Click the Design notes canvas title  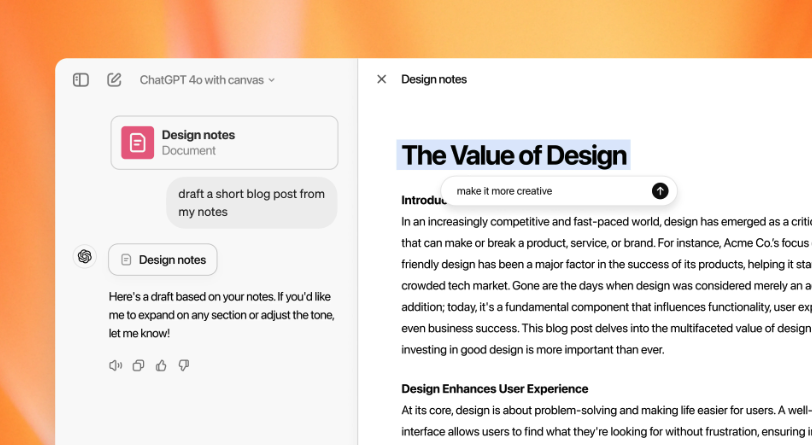[434, 79]
